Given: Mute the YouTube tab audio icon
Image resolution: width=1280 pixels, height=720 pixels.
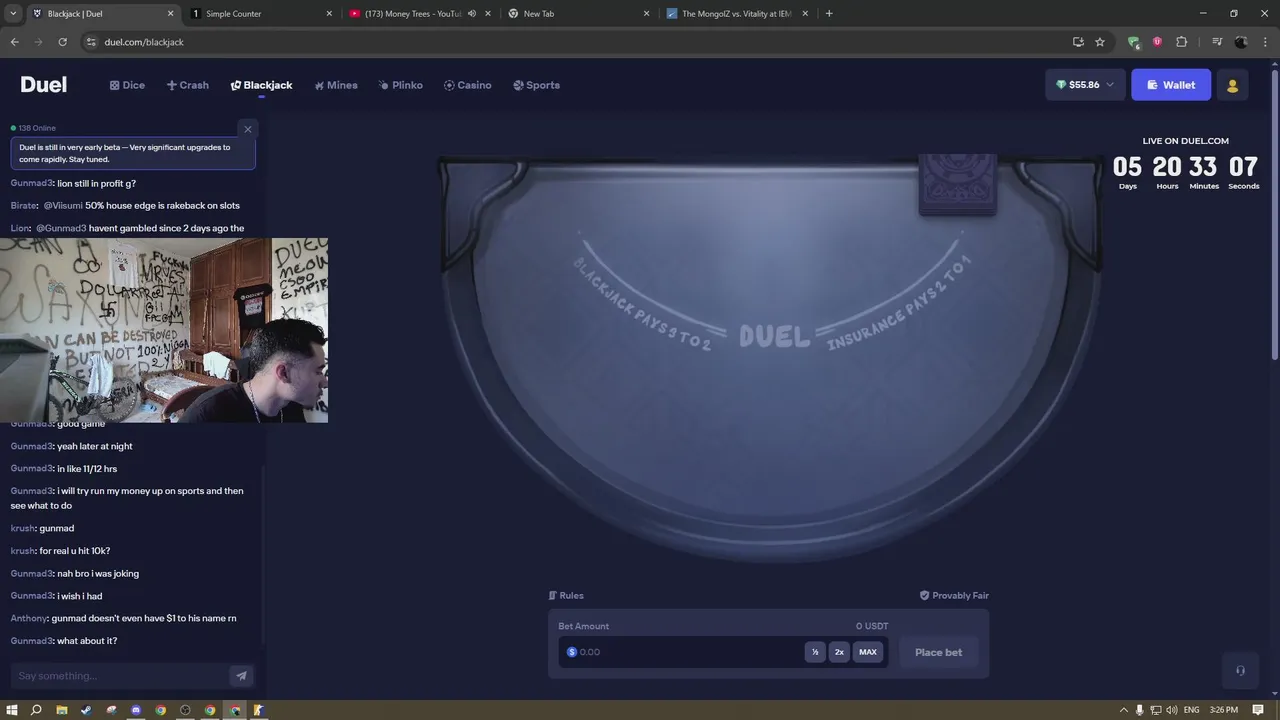Looking at the screenshot, I should point(472,14).
